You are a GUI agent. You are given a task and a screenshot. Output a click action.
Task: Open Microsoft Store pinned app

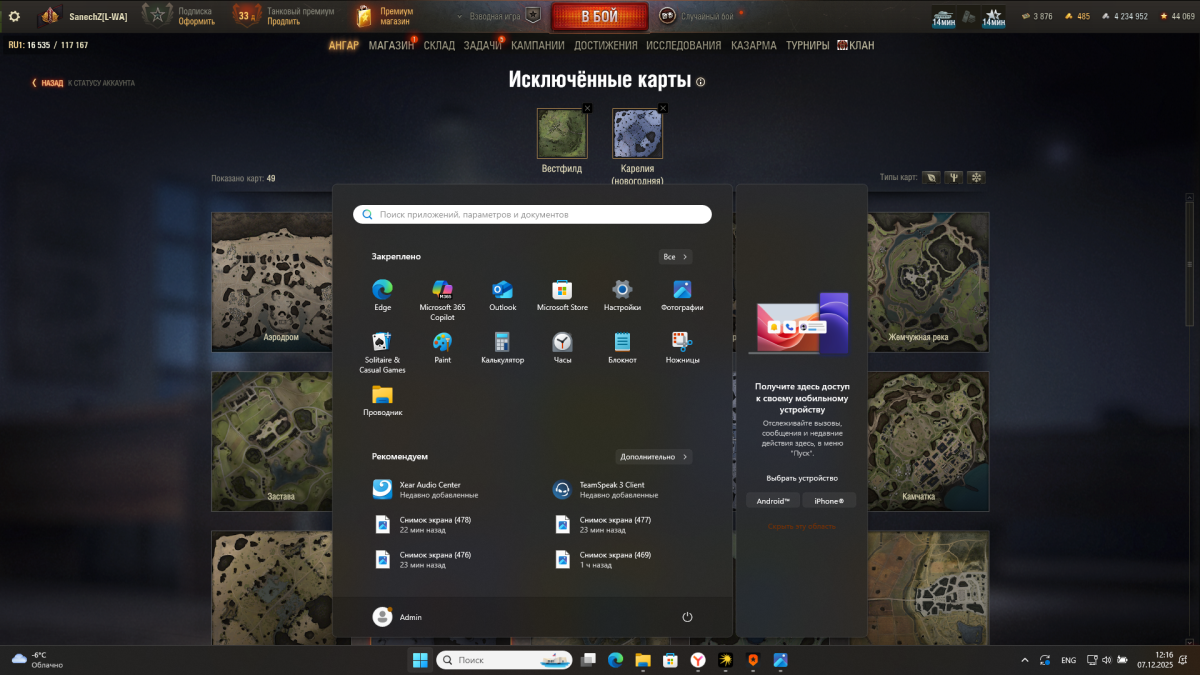[562, 295]
